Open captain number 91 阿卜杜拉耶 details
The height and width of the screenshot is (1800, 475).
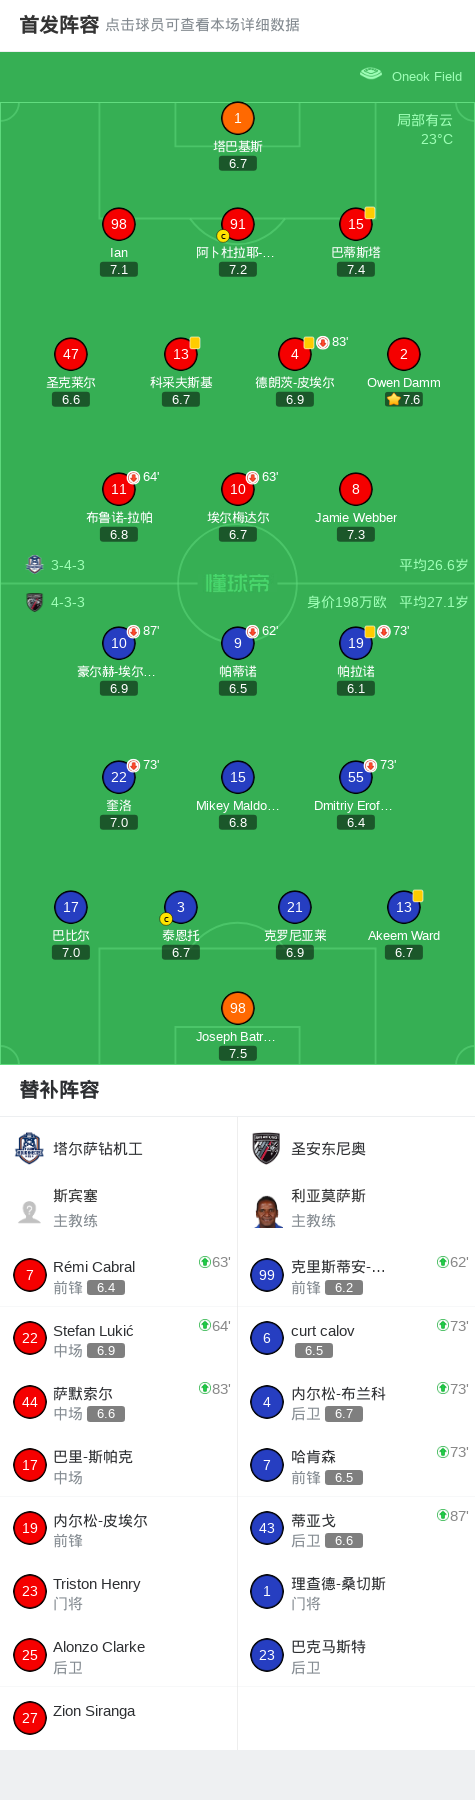[x=238, y=224]
